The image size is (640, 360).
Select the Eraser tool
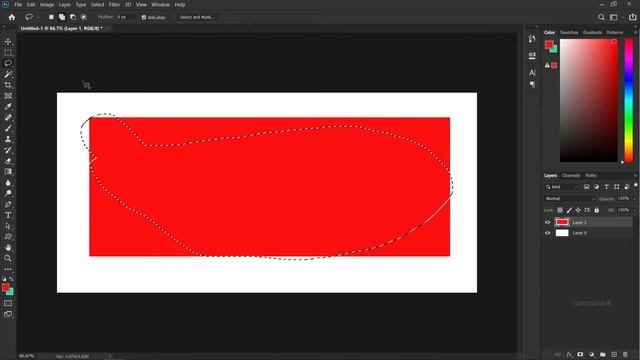click(8, 161)
